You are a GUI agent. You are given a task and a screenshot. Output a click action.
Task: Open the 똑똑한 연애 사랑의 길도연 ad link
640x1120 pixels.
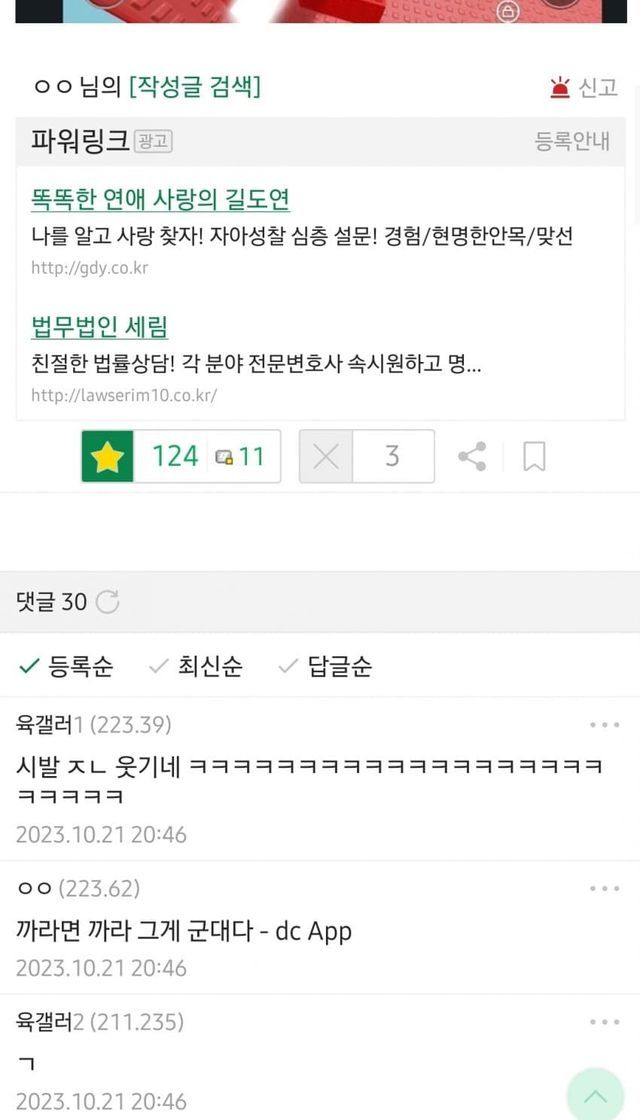[x=161, y=200]
